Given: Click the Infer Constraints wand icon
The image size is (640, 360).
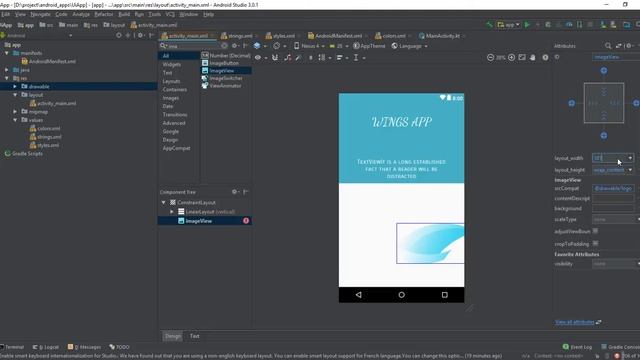Looking at the screenshot, I should coord(298,58).
